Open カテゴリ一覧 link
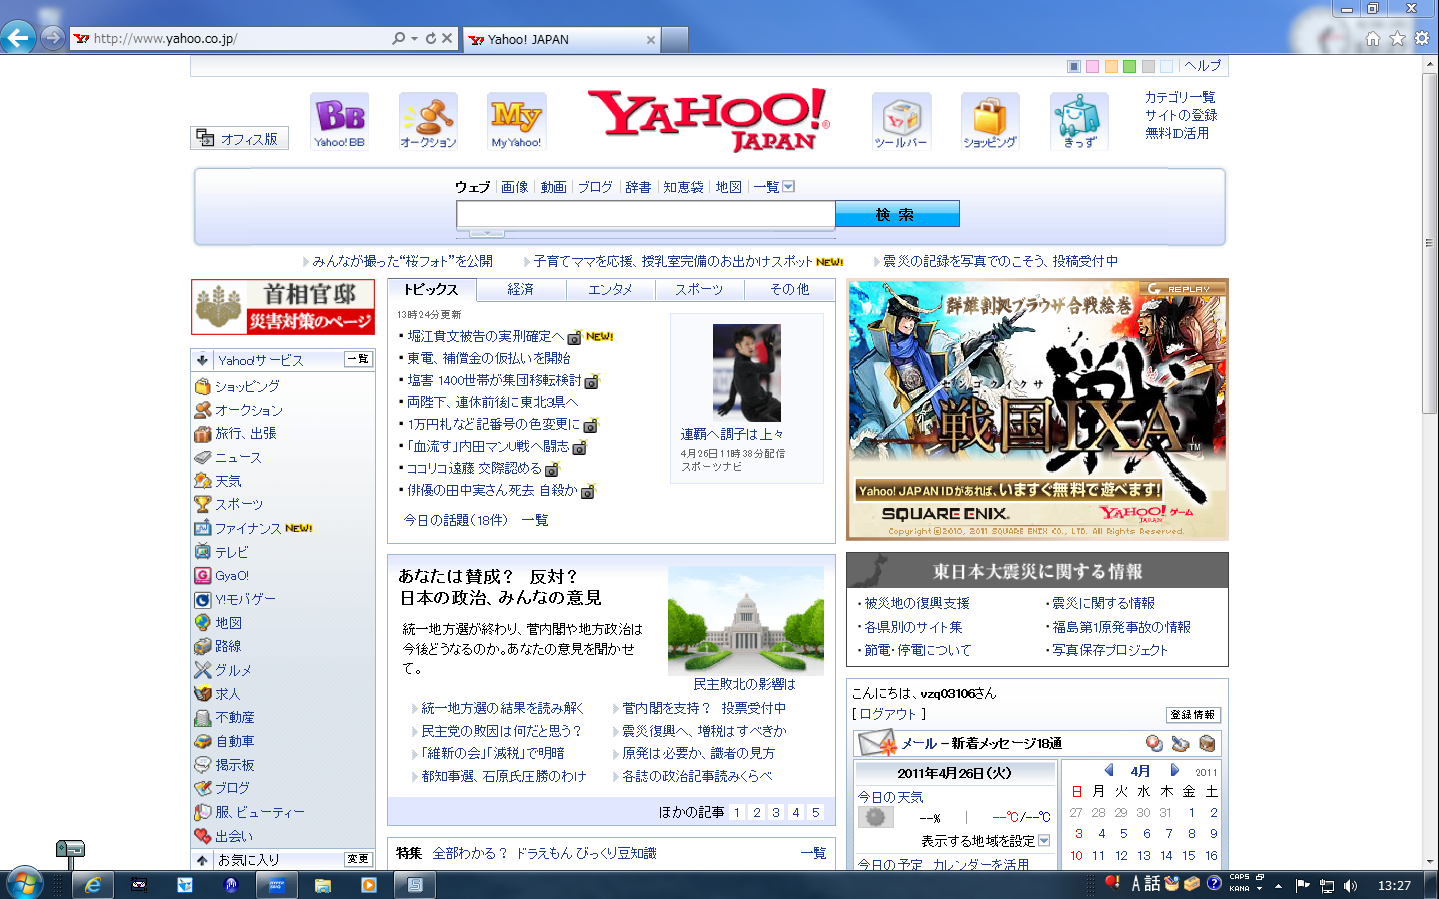This screenshot has width=1439, height=899. click(x=1180, y=97)
